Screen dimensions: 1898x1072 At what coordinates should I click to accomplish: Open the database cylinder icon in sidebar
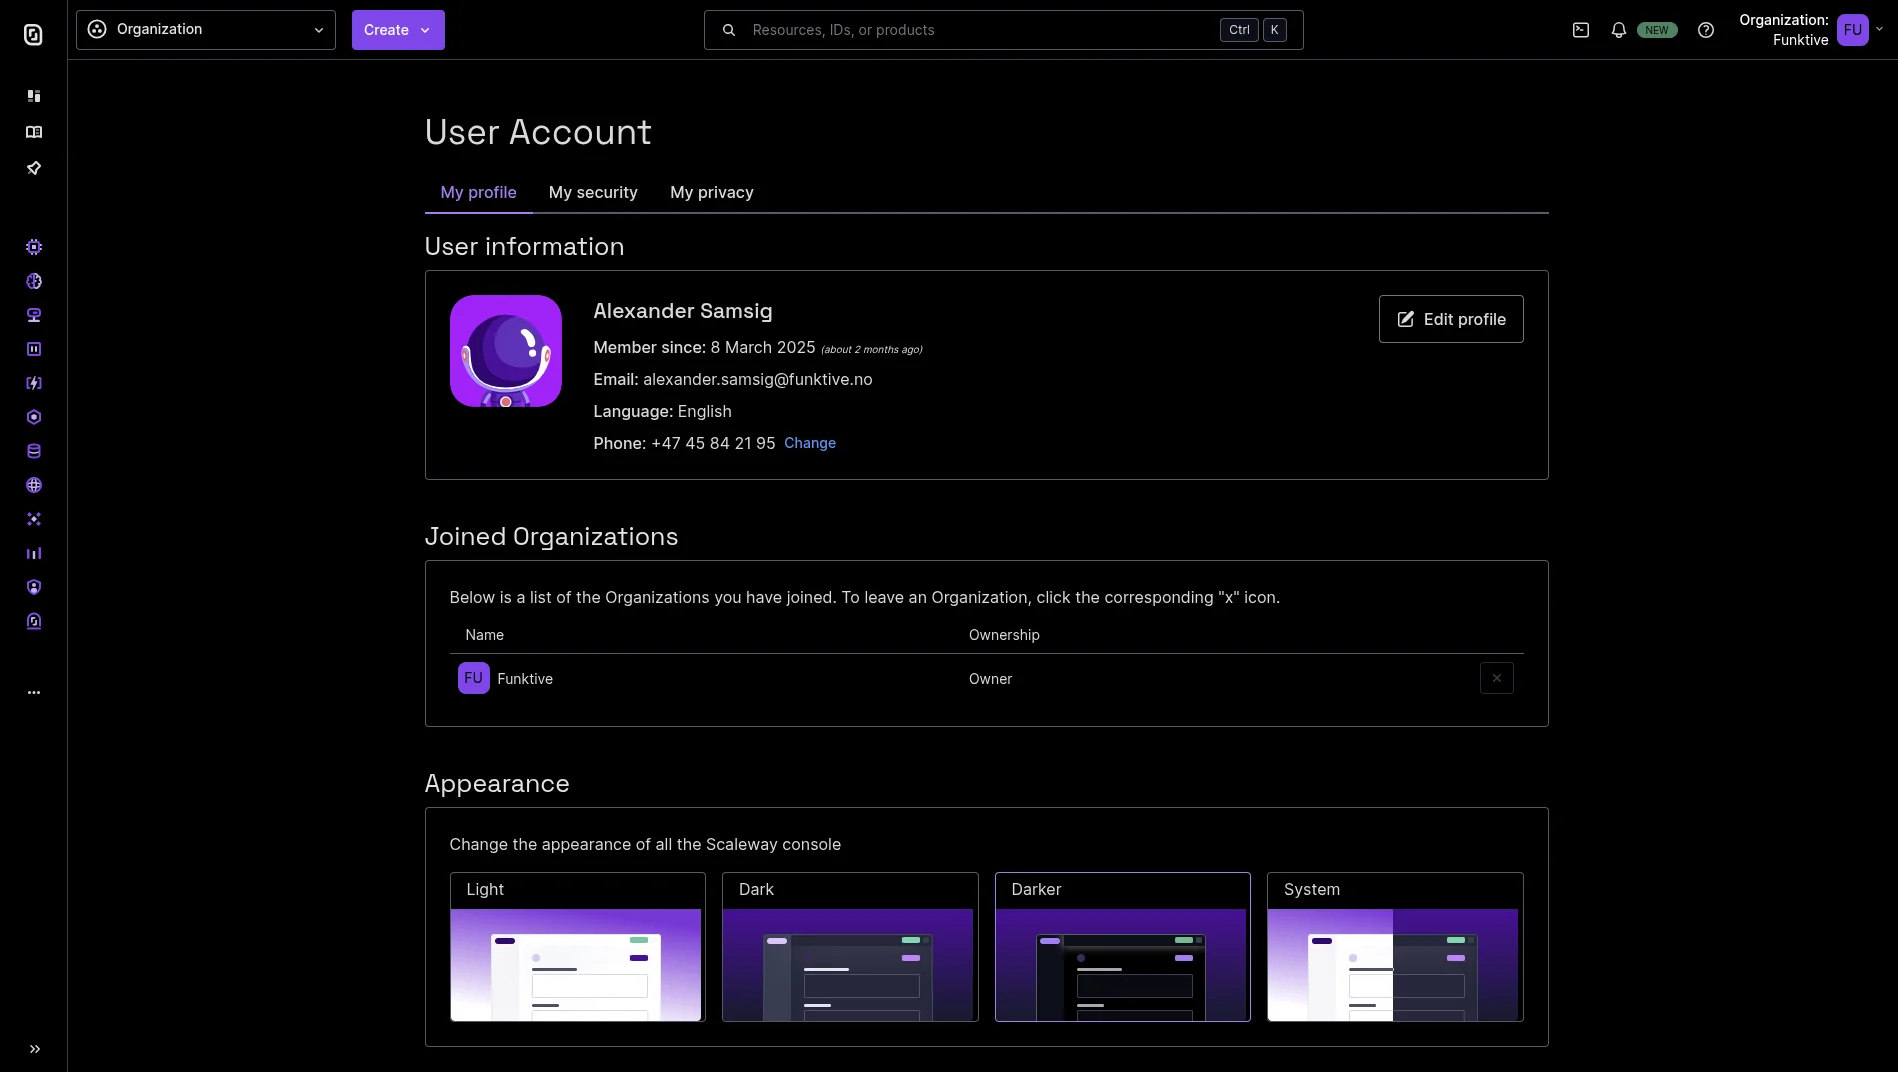pyautogui.click(x=34, y=451)
